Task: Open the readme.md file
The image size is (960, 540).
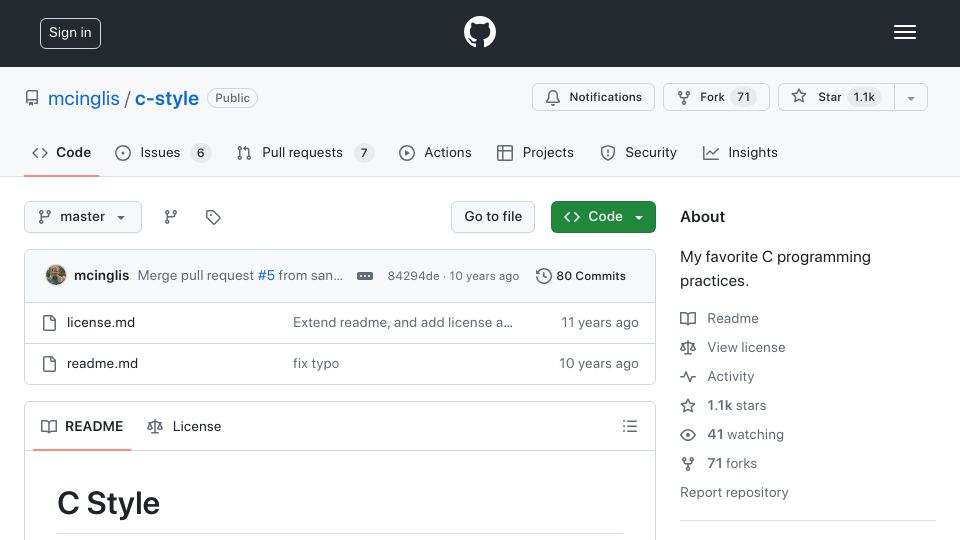Action: 102,364
